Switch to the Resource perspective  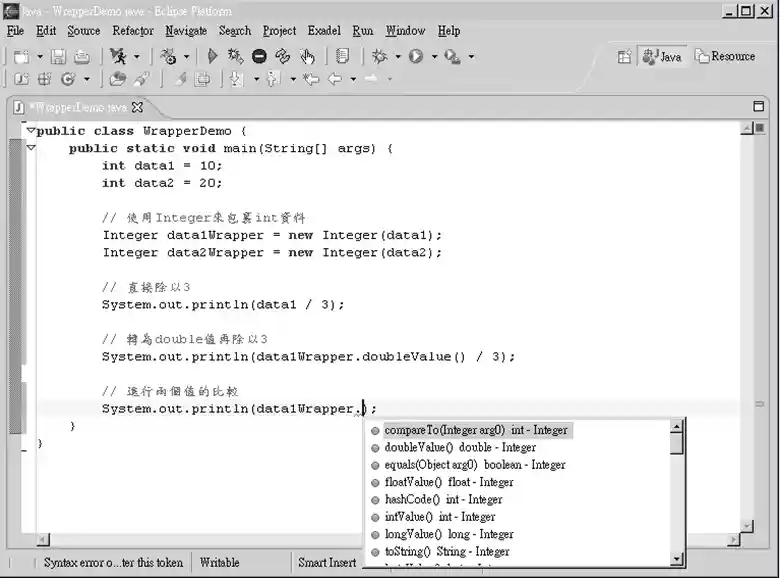click(725, 57)
